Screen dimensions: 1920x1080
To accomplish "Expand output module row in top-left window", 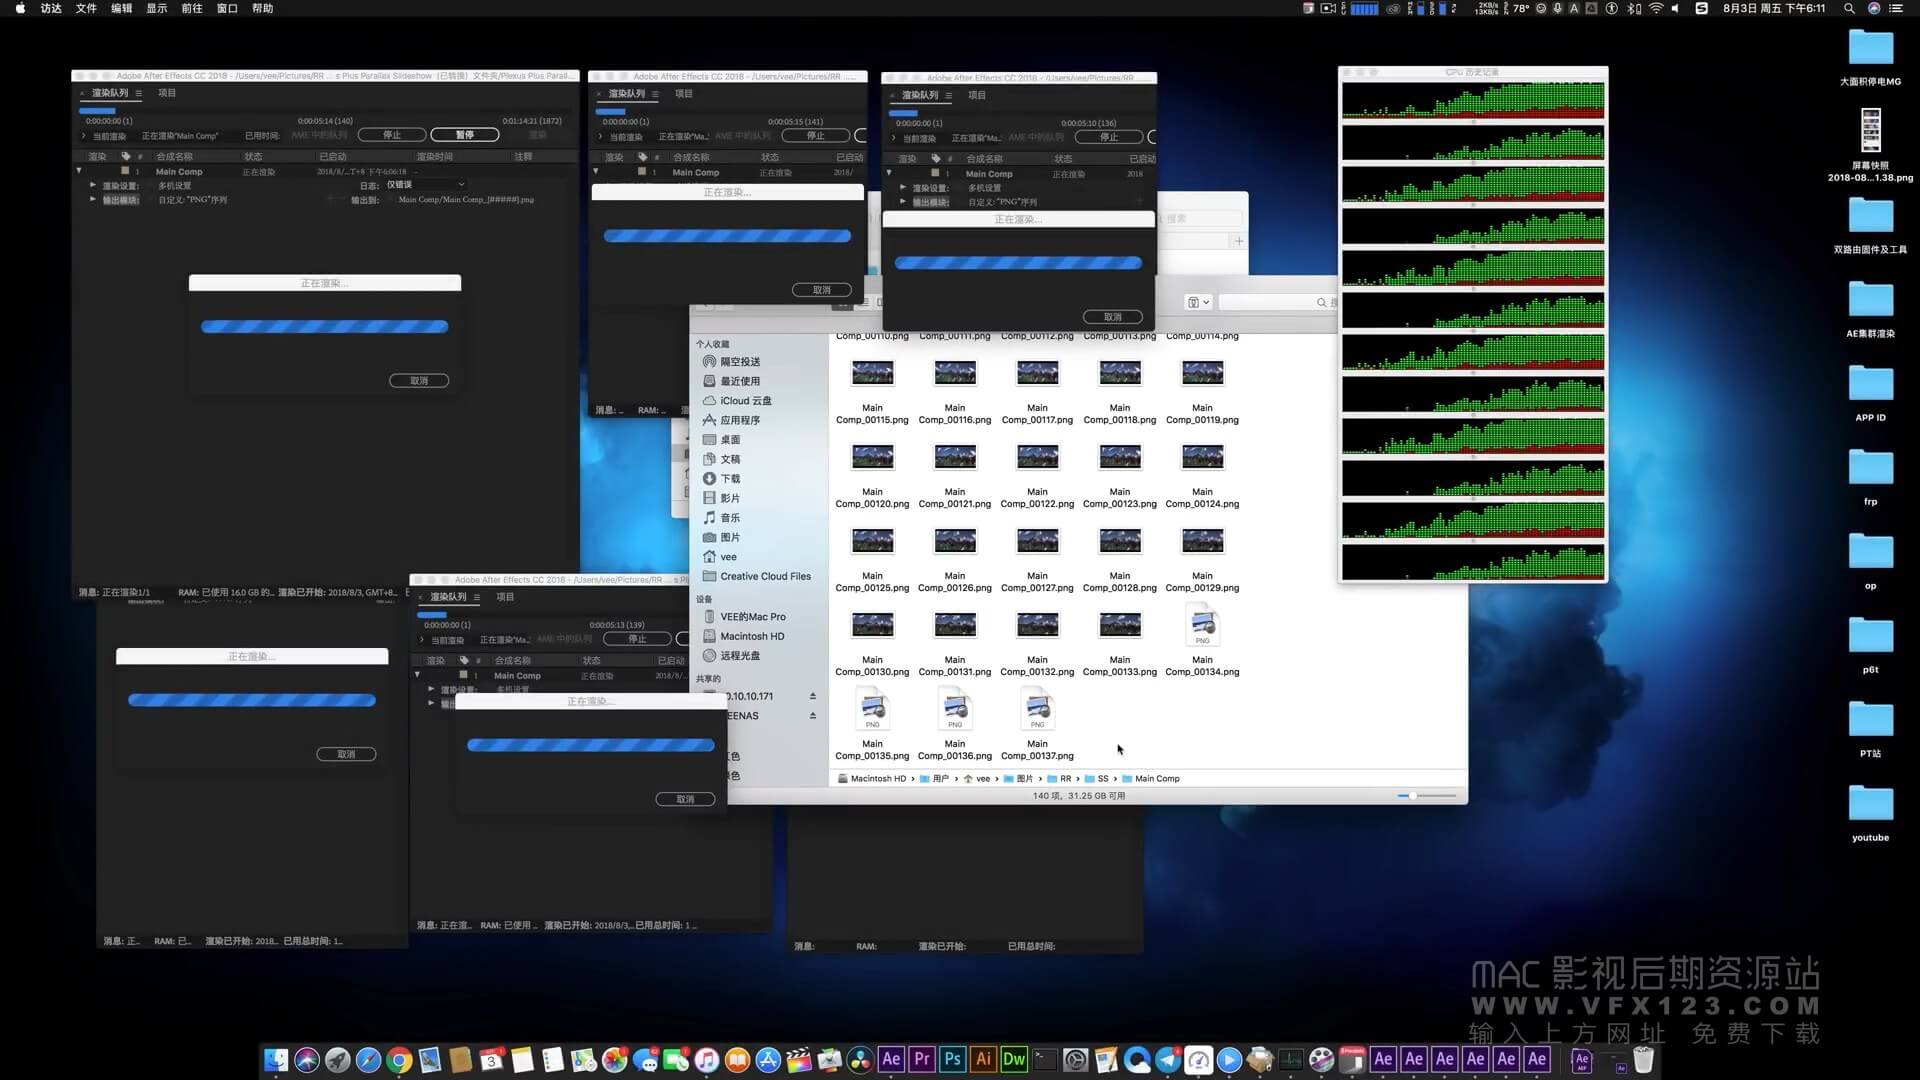I will pyautogui.click(x=93, y=199).
